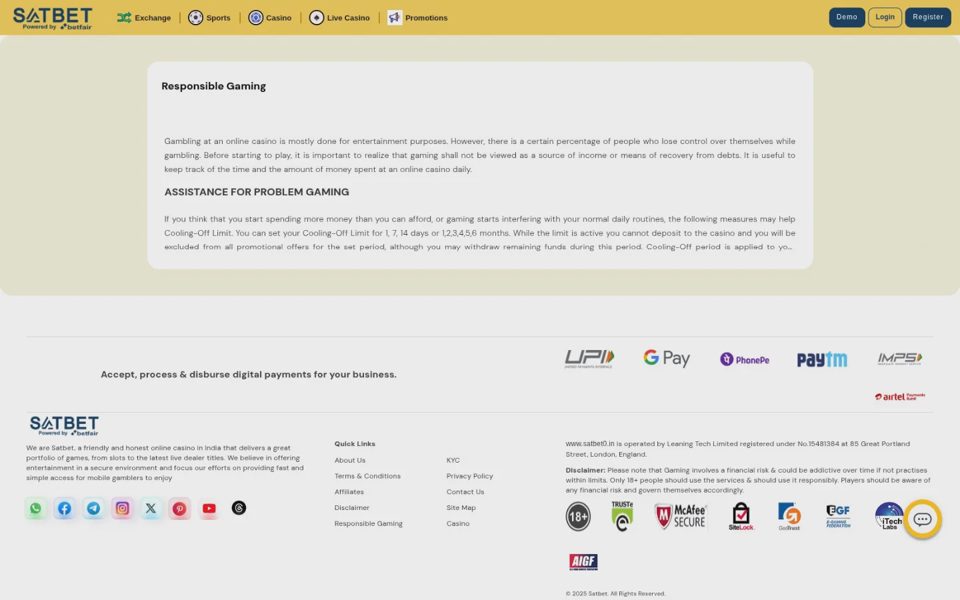Click the Demo button
Screen dimensions: 960x600
point(847,17)
